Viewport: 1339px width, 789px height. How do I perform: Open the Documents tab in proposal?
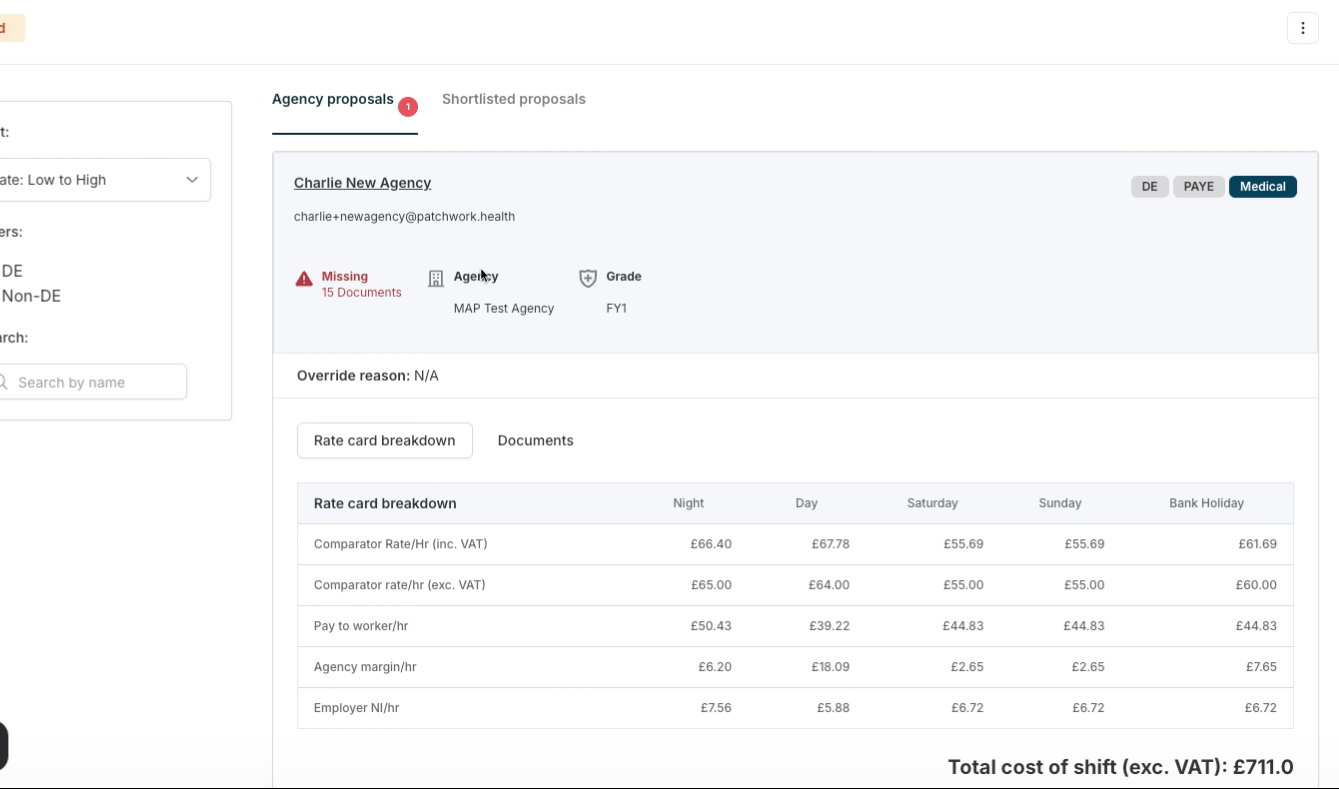pos(535,440)
